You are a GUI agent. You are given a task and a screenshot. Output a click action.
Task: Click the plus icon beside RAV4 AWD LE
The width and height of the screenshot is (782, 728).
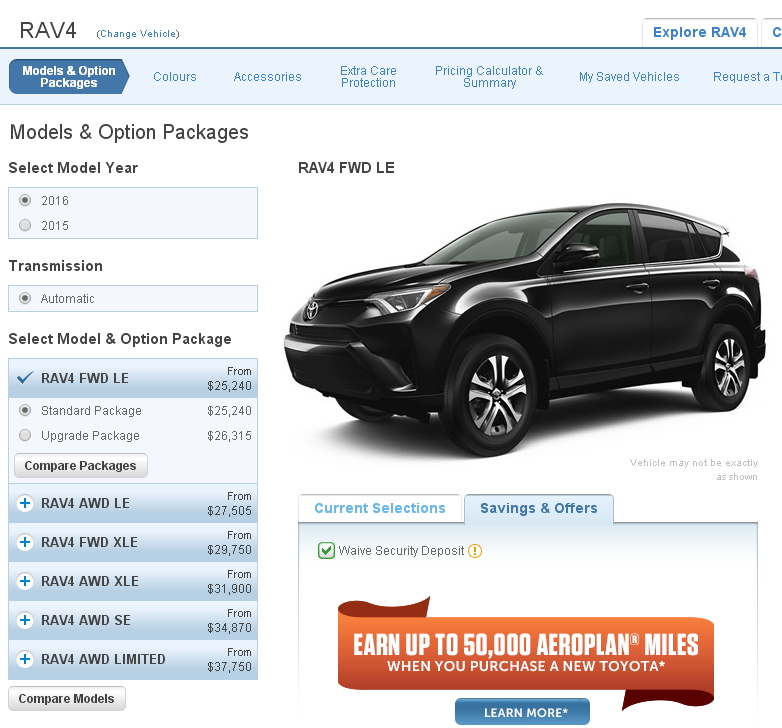[x=26, y=504]
